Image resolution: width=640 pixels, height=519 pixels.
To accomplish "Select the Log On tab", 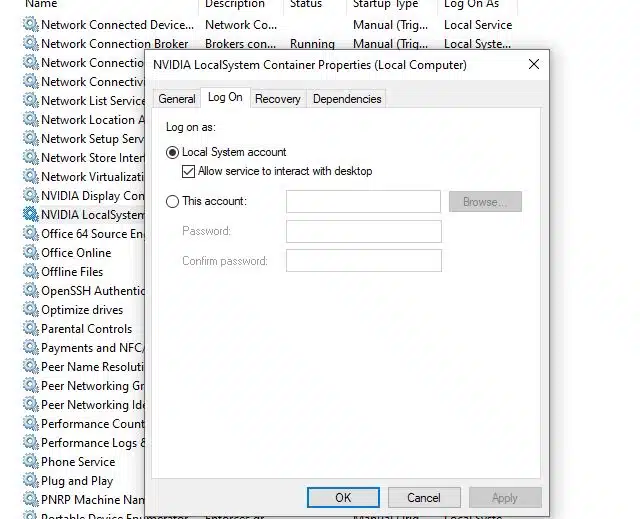I will (225, 98).
